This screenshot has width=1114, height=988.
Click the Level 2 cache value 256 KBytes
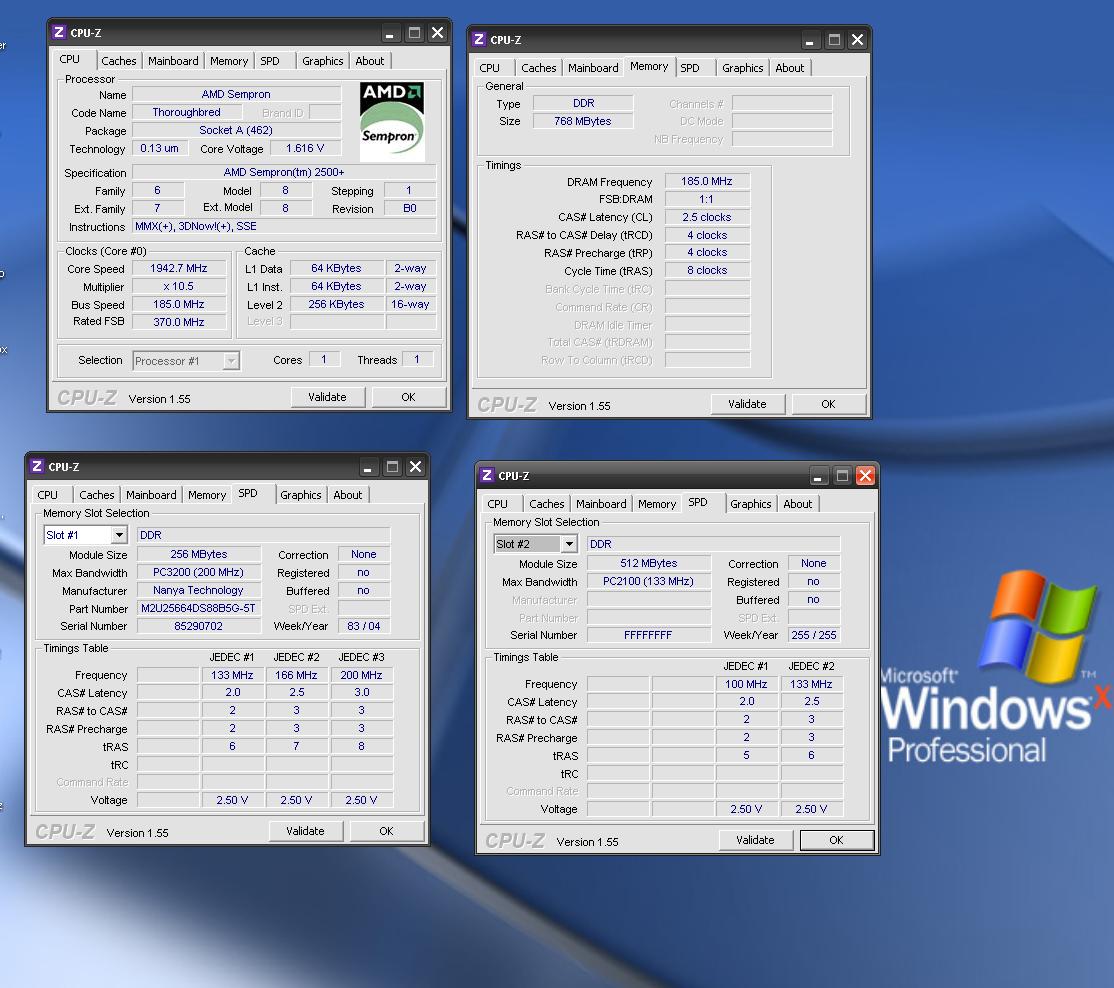[x=336, y=304]
